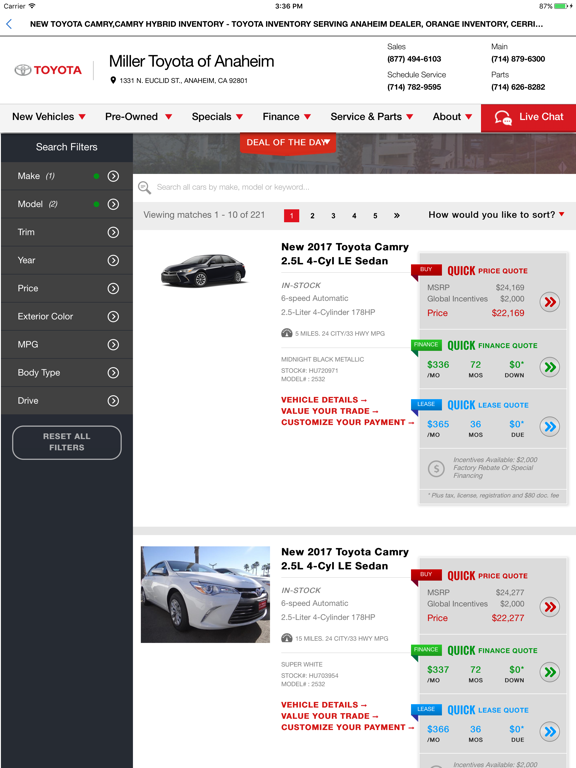Click the Miller Toyota of Anaheim title
576x768 pixels.
tap(192, 62)
